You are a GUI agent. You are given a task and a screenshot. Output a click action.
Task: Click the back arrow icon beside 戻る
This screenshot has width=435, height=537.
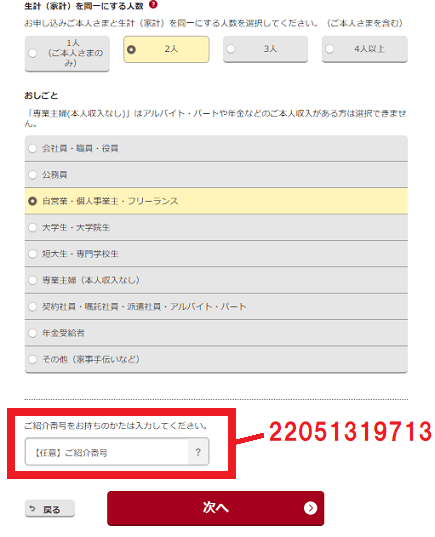click(32, 509)
